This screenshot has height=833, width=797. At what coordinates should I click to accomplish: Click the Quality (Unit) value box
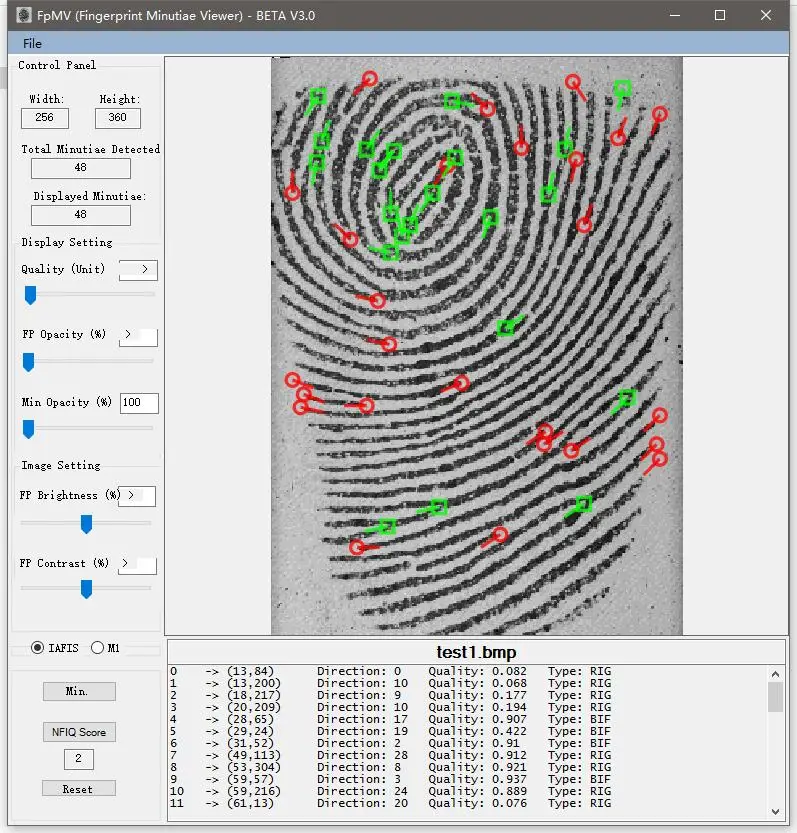(x=138, y=270)
